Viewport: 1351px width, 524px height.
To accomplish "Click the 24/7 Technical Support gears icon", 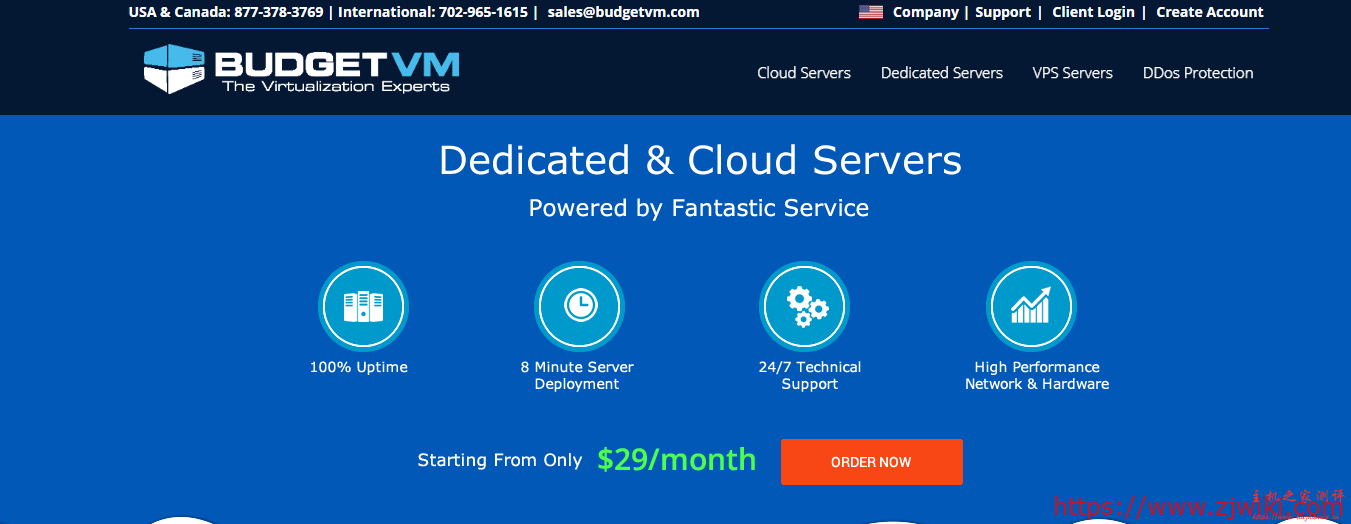I will tap(806, 306).
